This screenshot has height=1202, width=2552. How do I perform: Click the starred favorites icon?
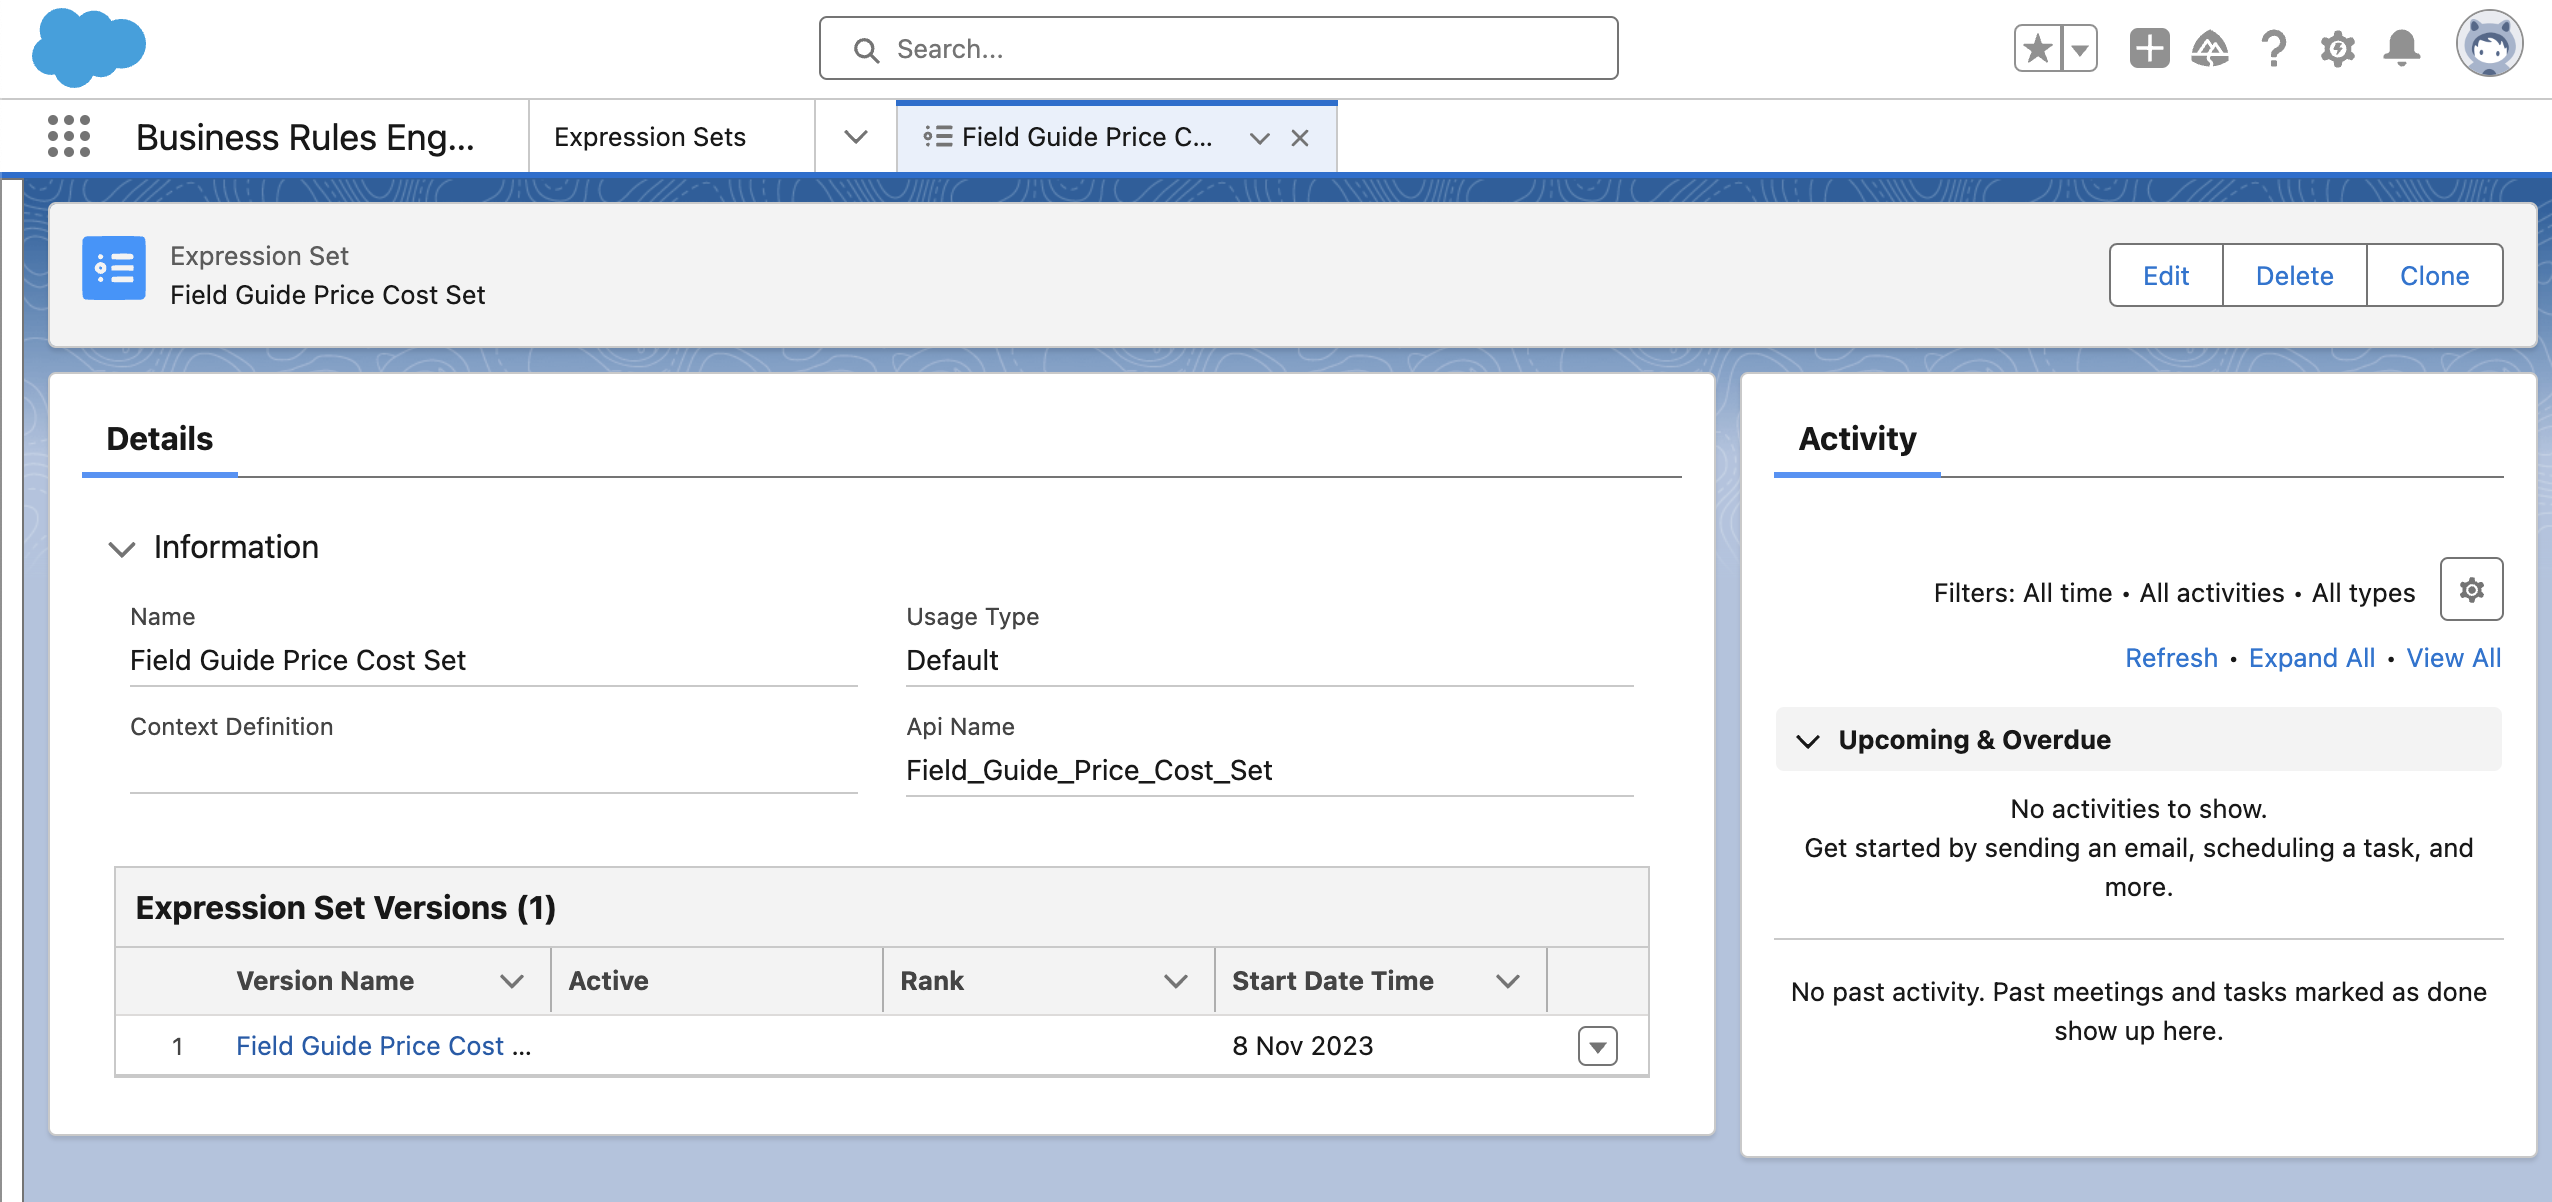pos(2034,49)
